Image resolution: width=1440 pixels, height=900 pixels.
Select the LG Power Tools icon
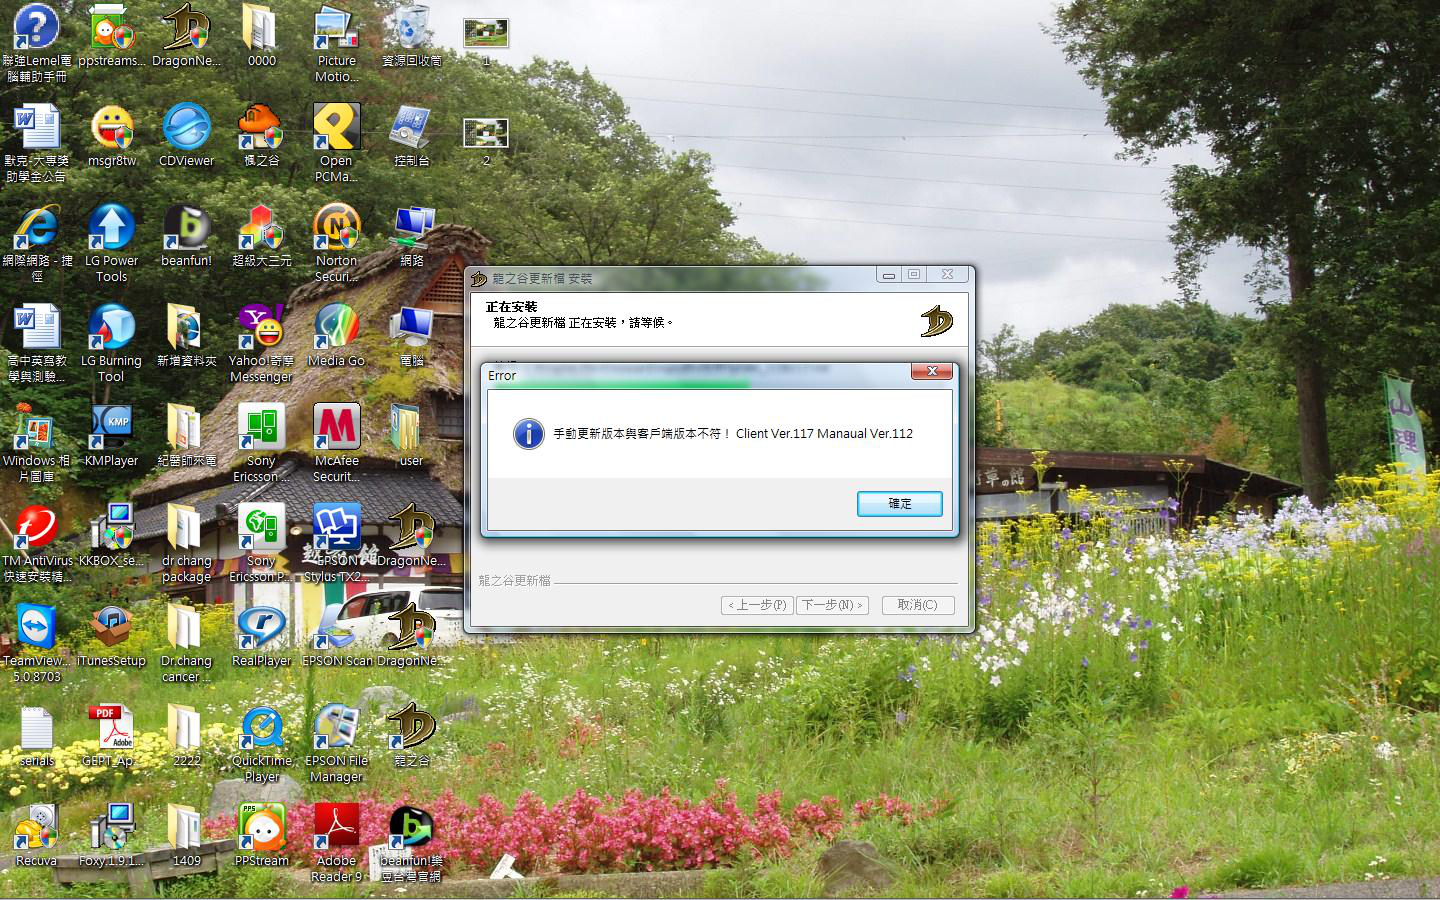click(x=111, y=243)
